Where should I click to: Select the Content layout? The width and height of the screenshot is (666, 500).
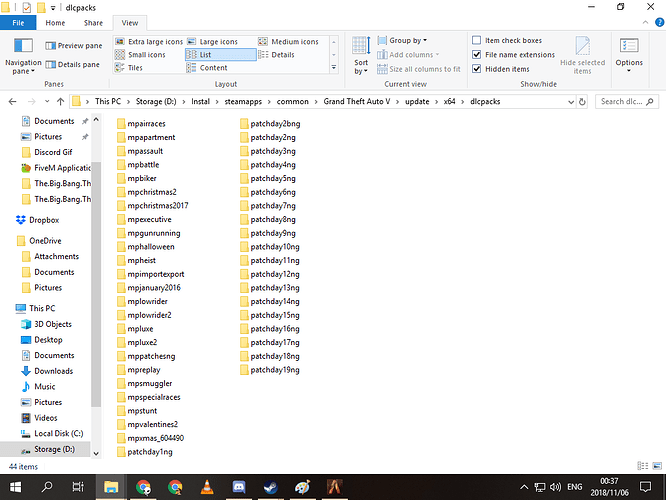[207, 68]
